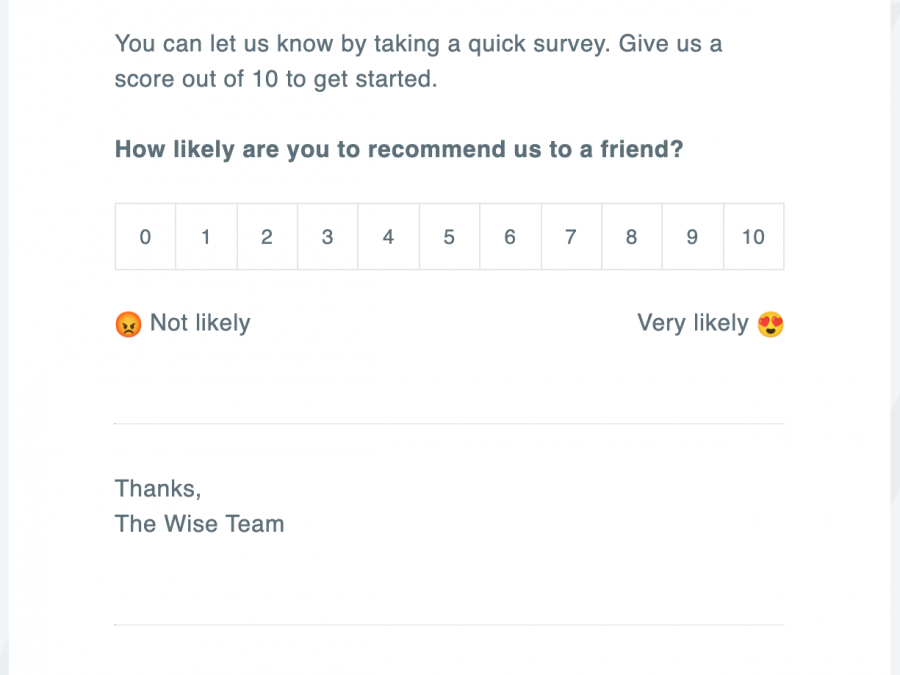
Task: Select the middle score 5
Action: [x=449, y=237]
